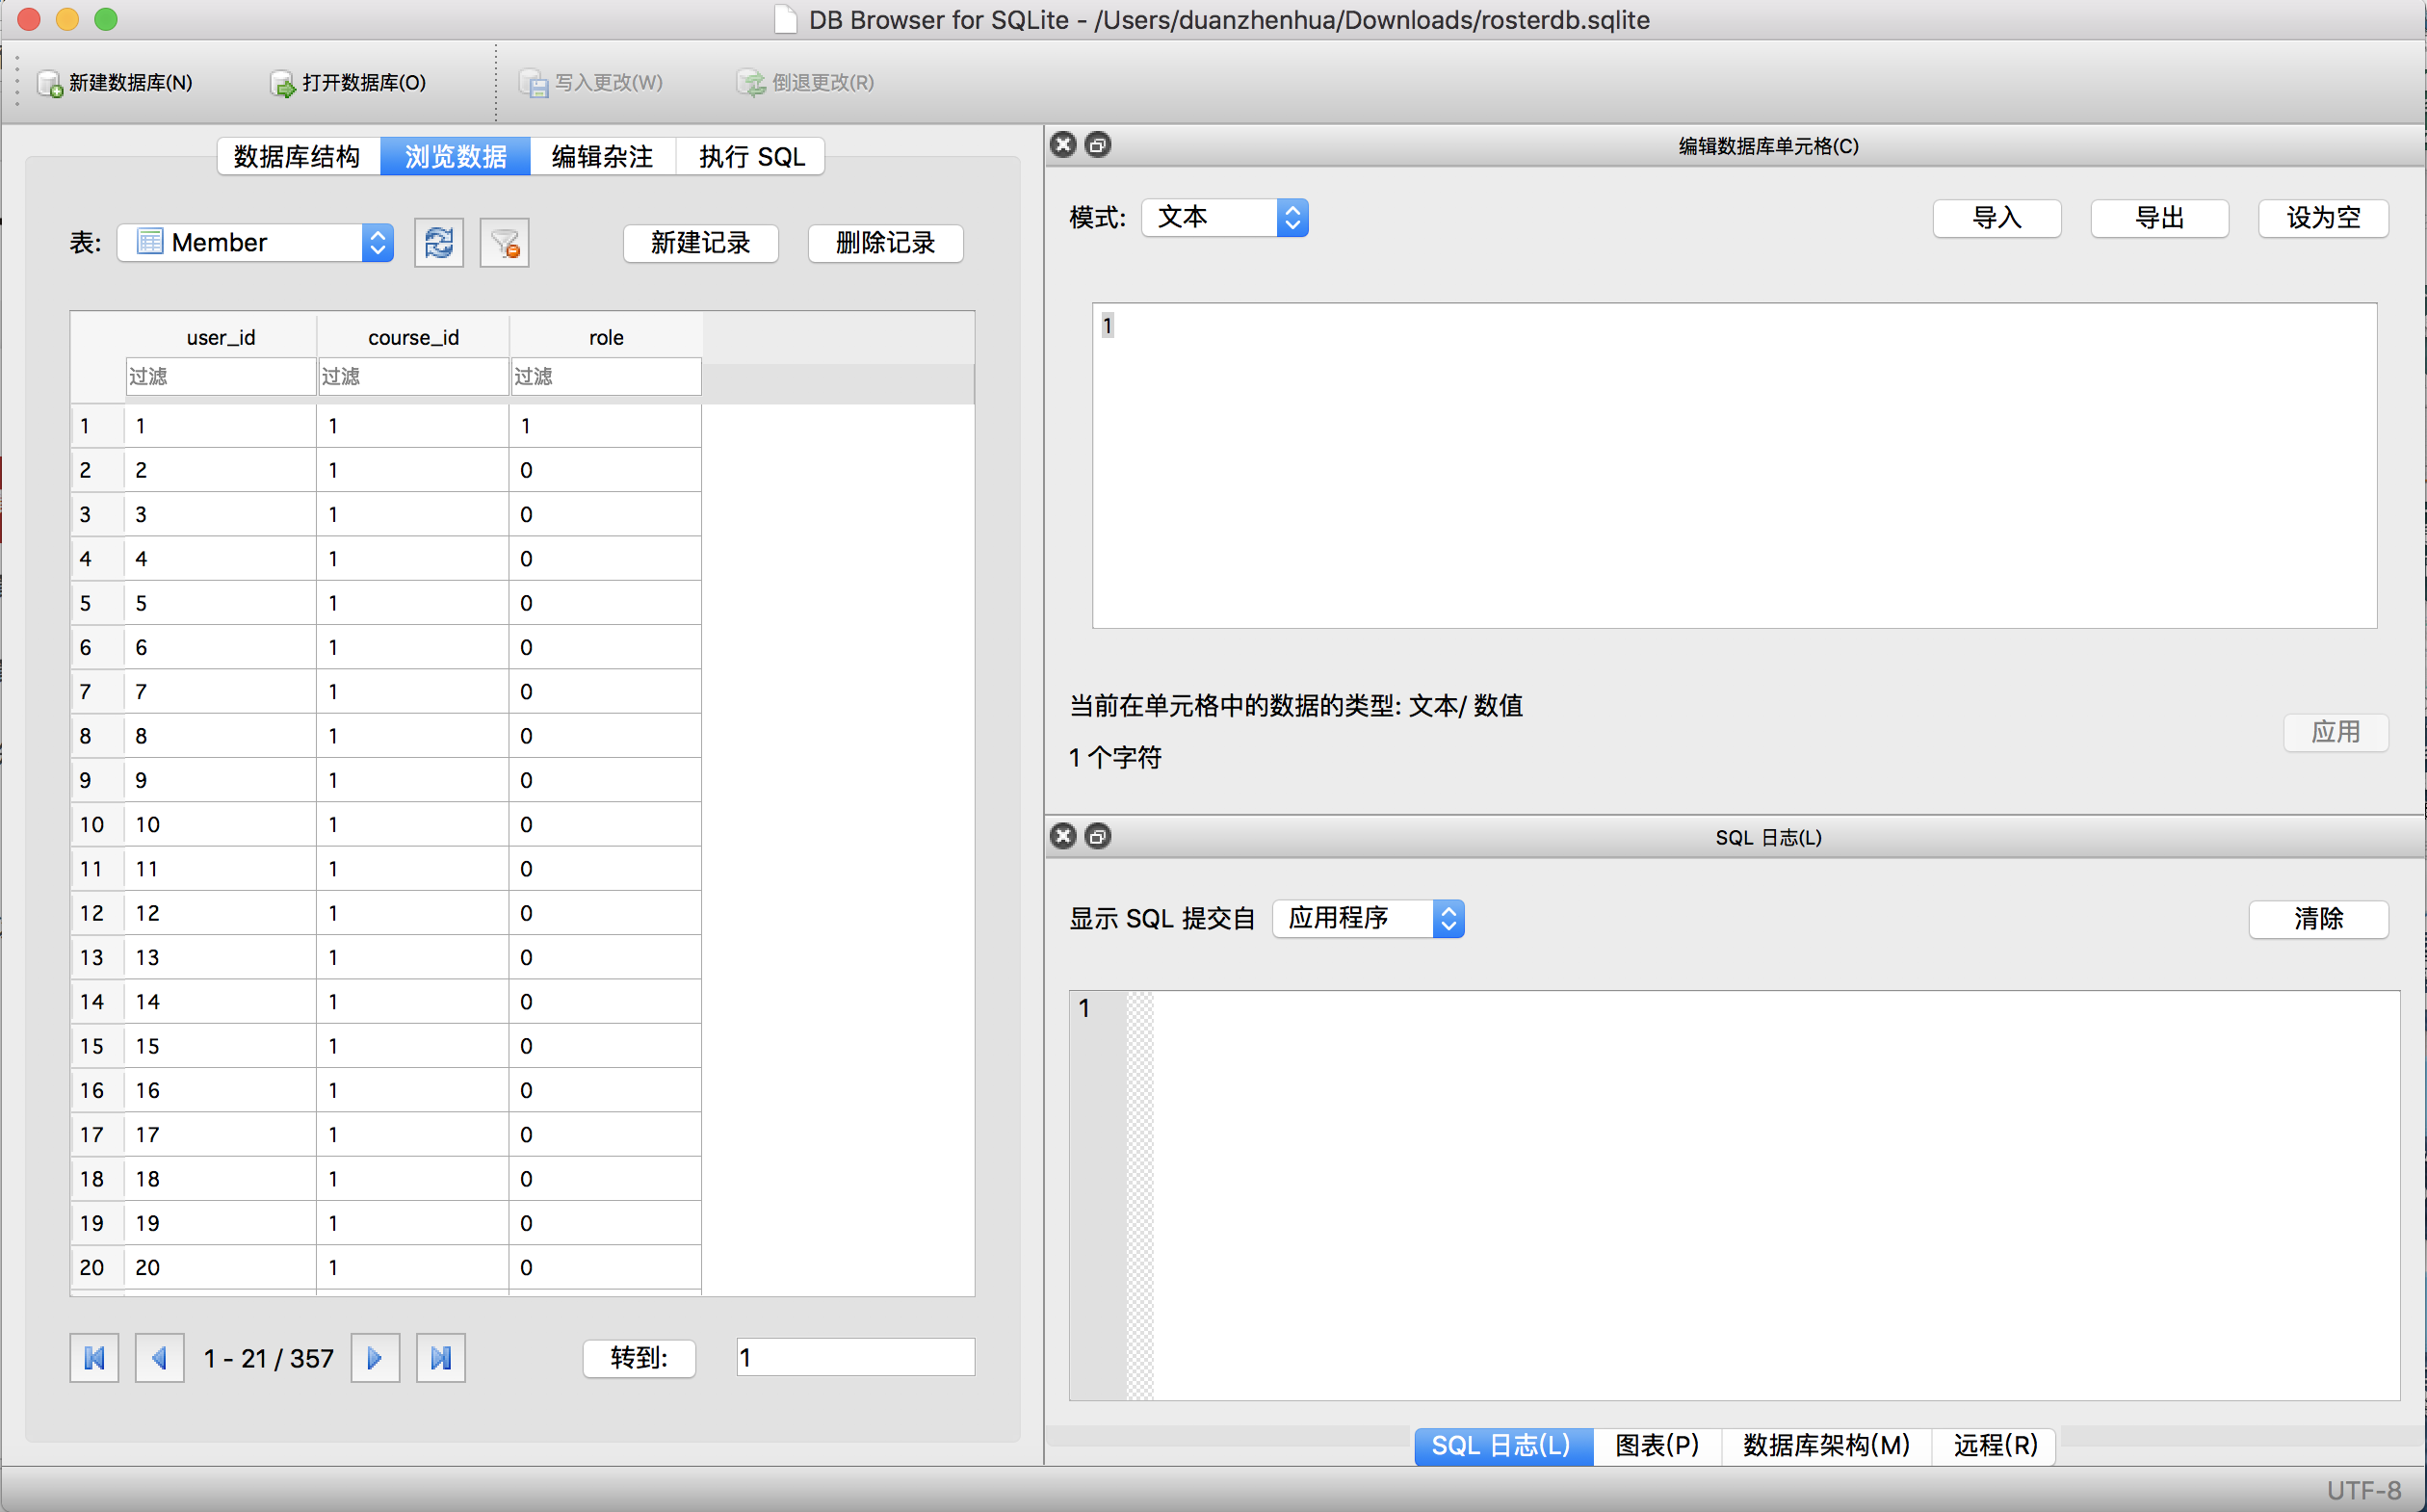
Task: Undock the SQL log panel
Action: coord(1097,837)
